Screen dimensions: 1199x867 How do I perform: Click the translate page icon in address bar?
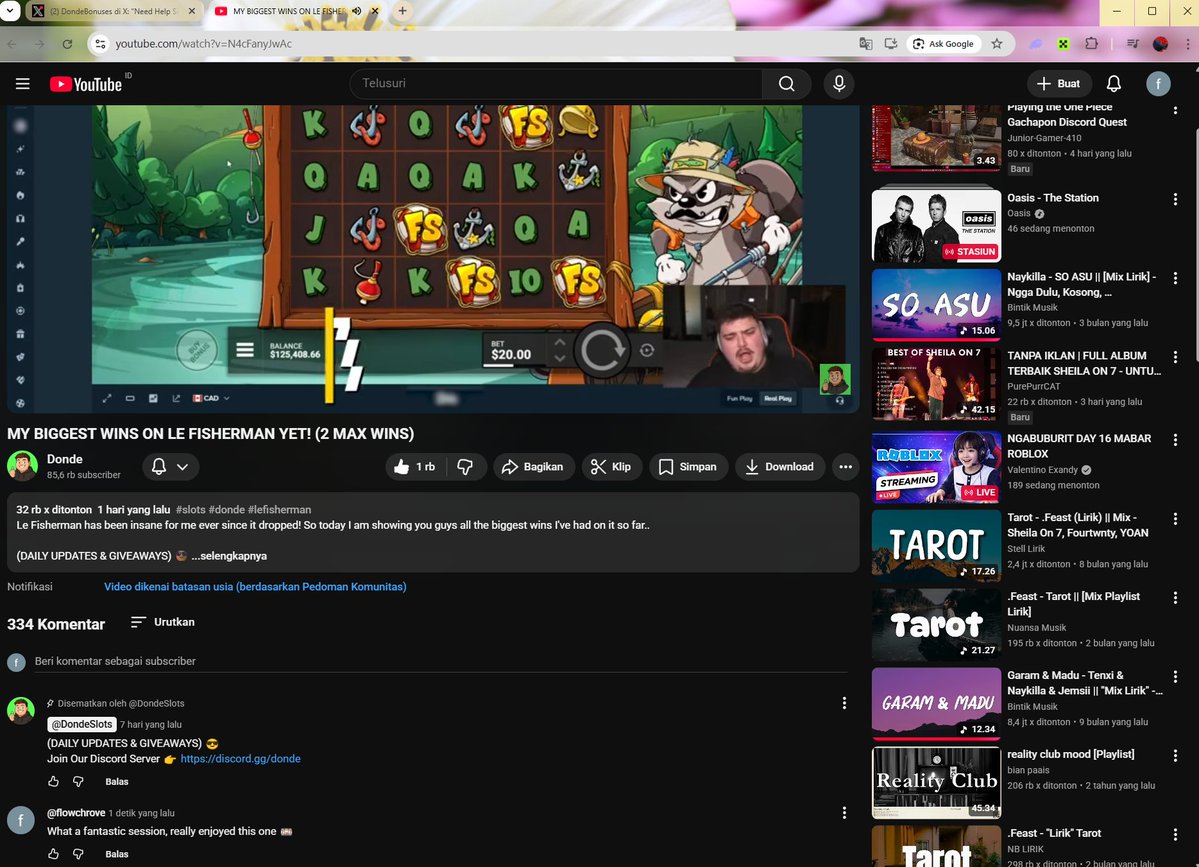[x=866, y=44]
